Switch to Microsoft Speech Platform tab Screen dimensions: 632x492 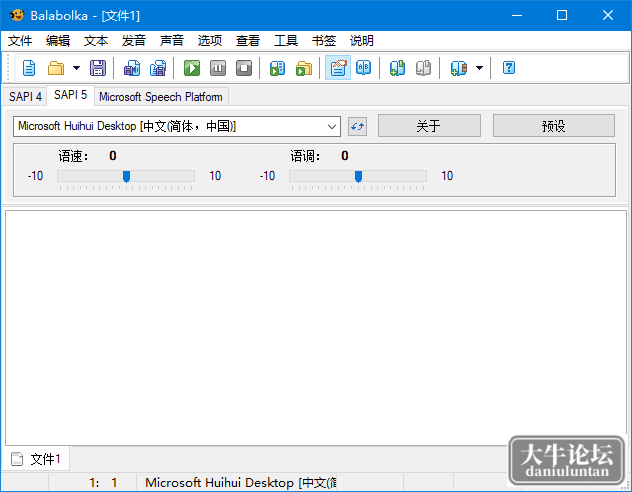[x=161, y=97]
